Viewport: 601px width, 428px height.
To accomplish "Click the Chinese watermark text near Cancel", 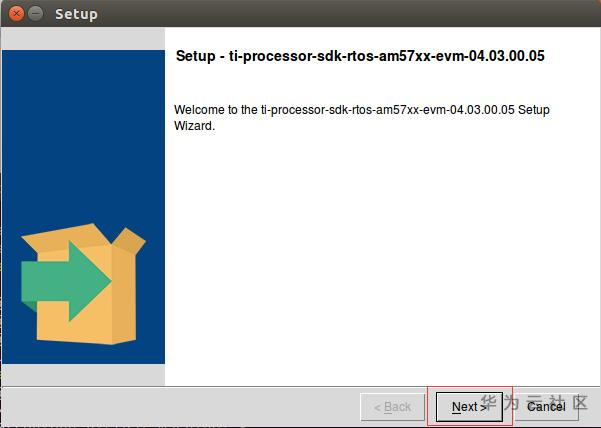I will click(x=534, y=402).
